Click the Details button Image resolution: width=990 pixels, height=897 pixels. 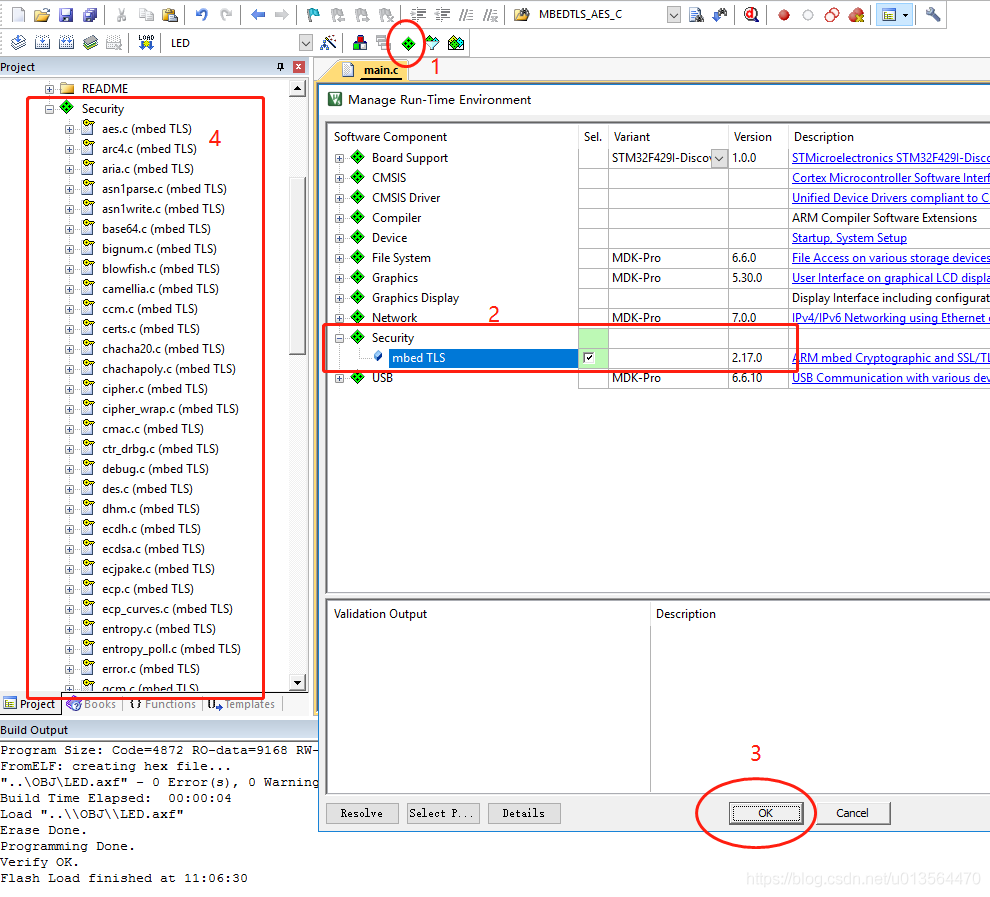pos(524,813)
